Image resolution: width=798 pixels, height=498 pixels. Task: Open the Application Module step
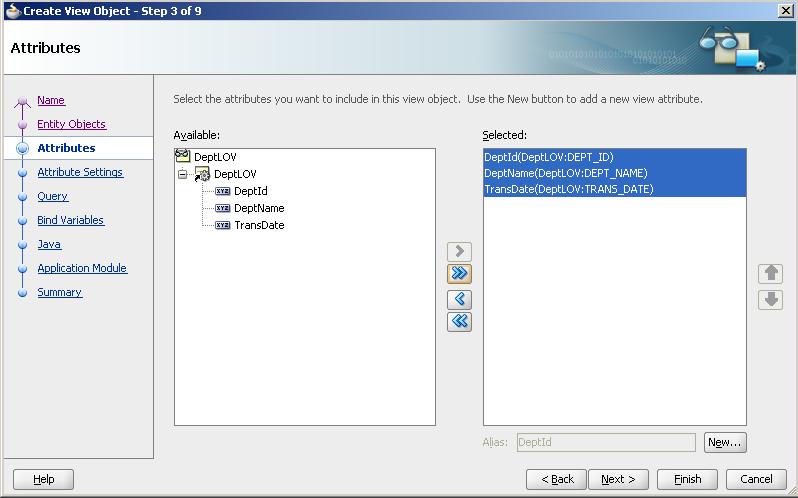click(82, 268)
